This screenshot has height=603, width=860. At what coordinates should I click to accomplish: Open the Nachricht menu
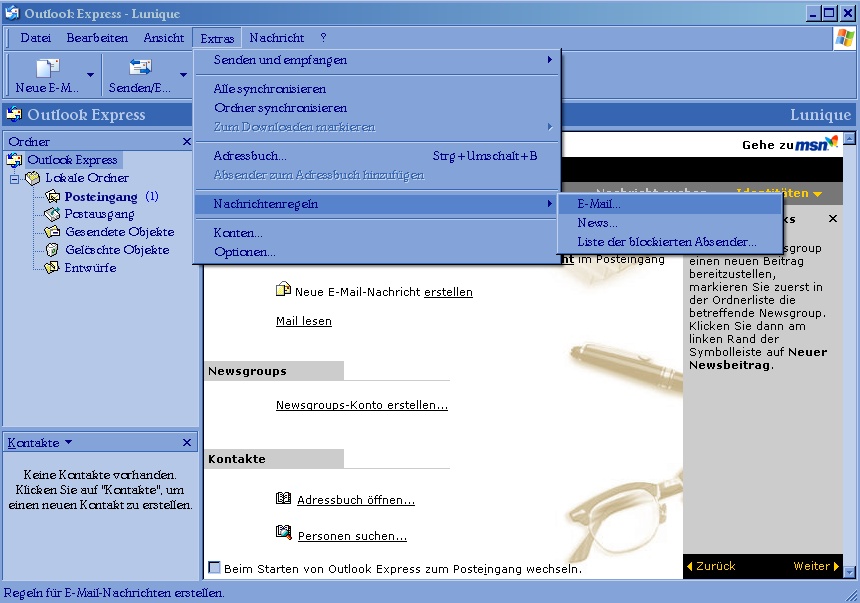pos(276,38)
